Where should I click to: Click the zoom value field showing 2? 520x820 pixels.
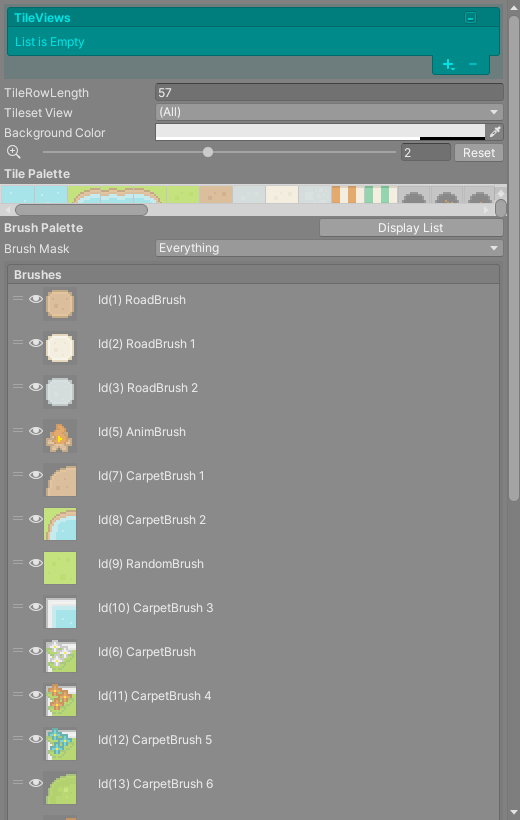pyautogui.click(x=426, y=153)
